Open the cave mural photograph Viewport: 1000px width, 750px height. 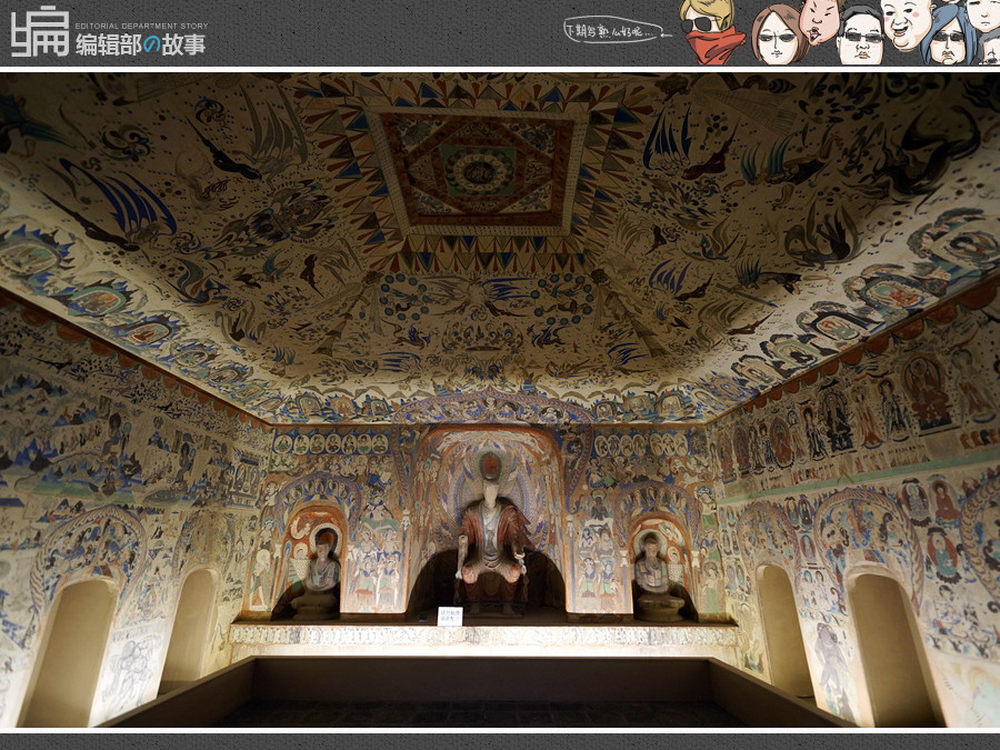pos(500,400)
